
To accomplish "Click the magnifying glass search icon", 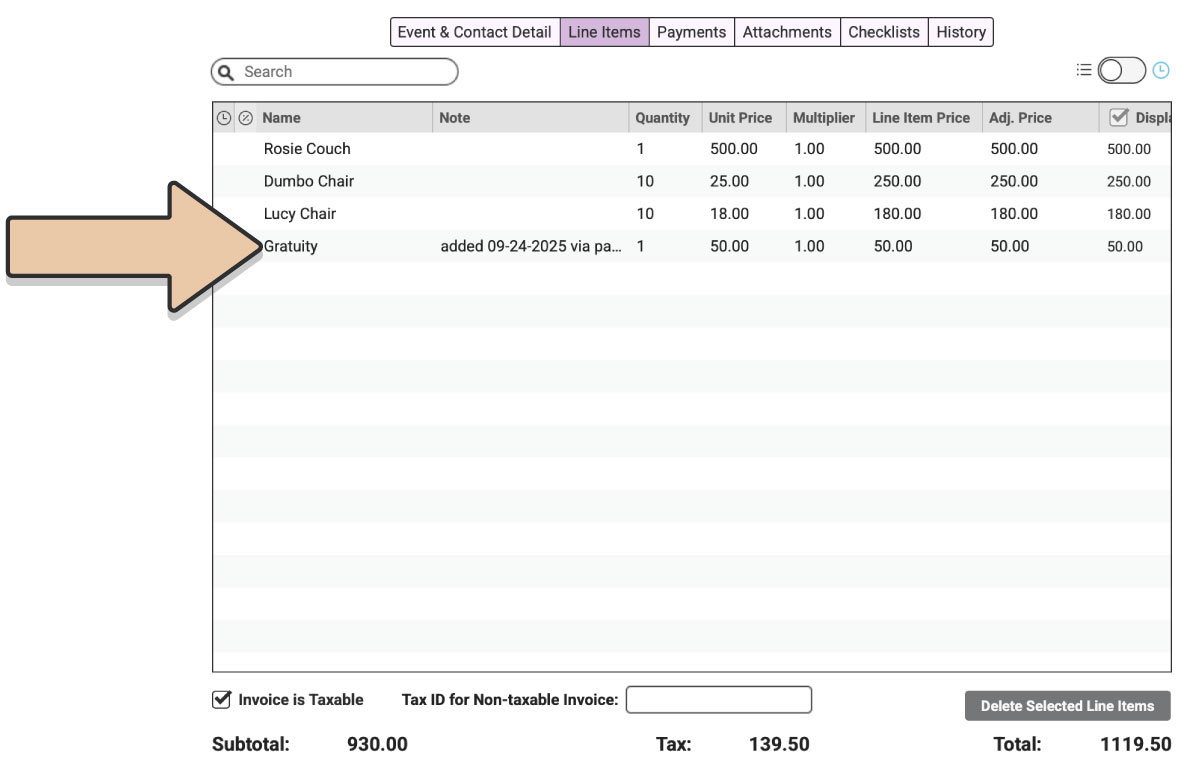I will pyautogui.click(x=226, y=72).
